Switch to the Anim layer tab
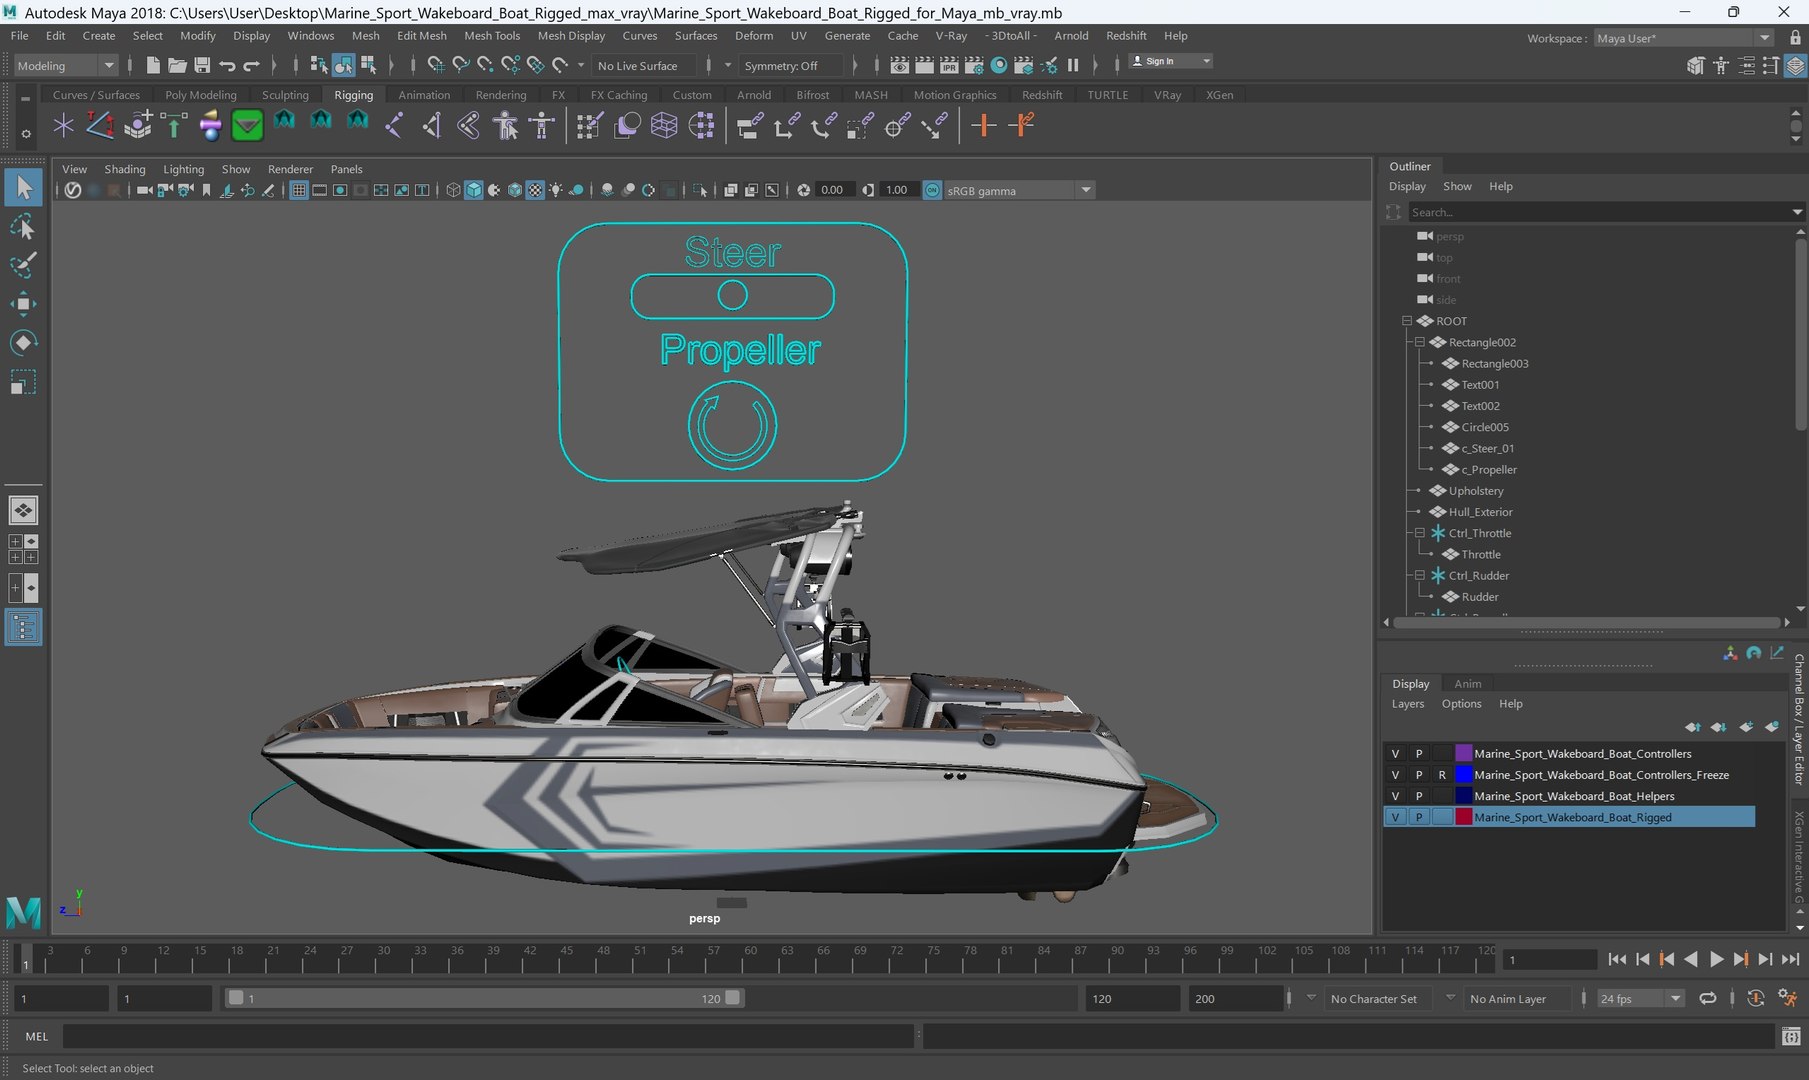The height and width of the screenshot is (1080, 1809). (x=1468, y=684)
